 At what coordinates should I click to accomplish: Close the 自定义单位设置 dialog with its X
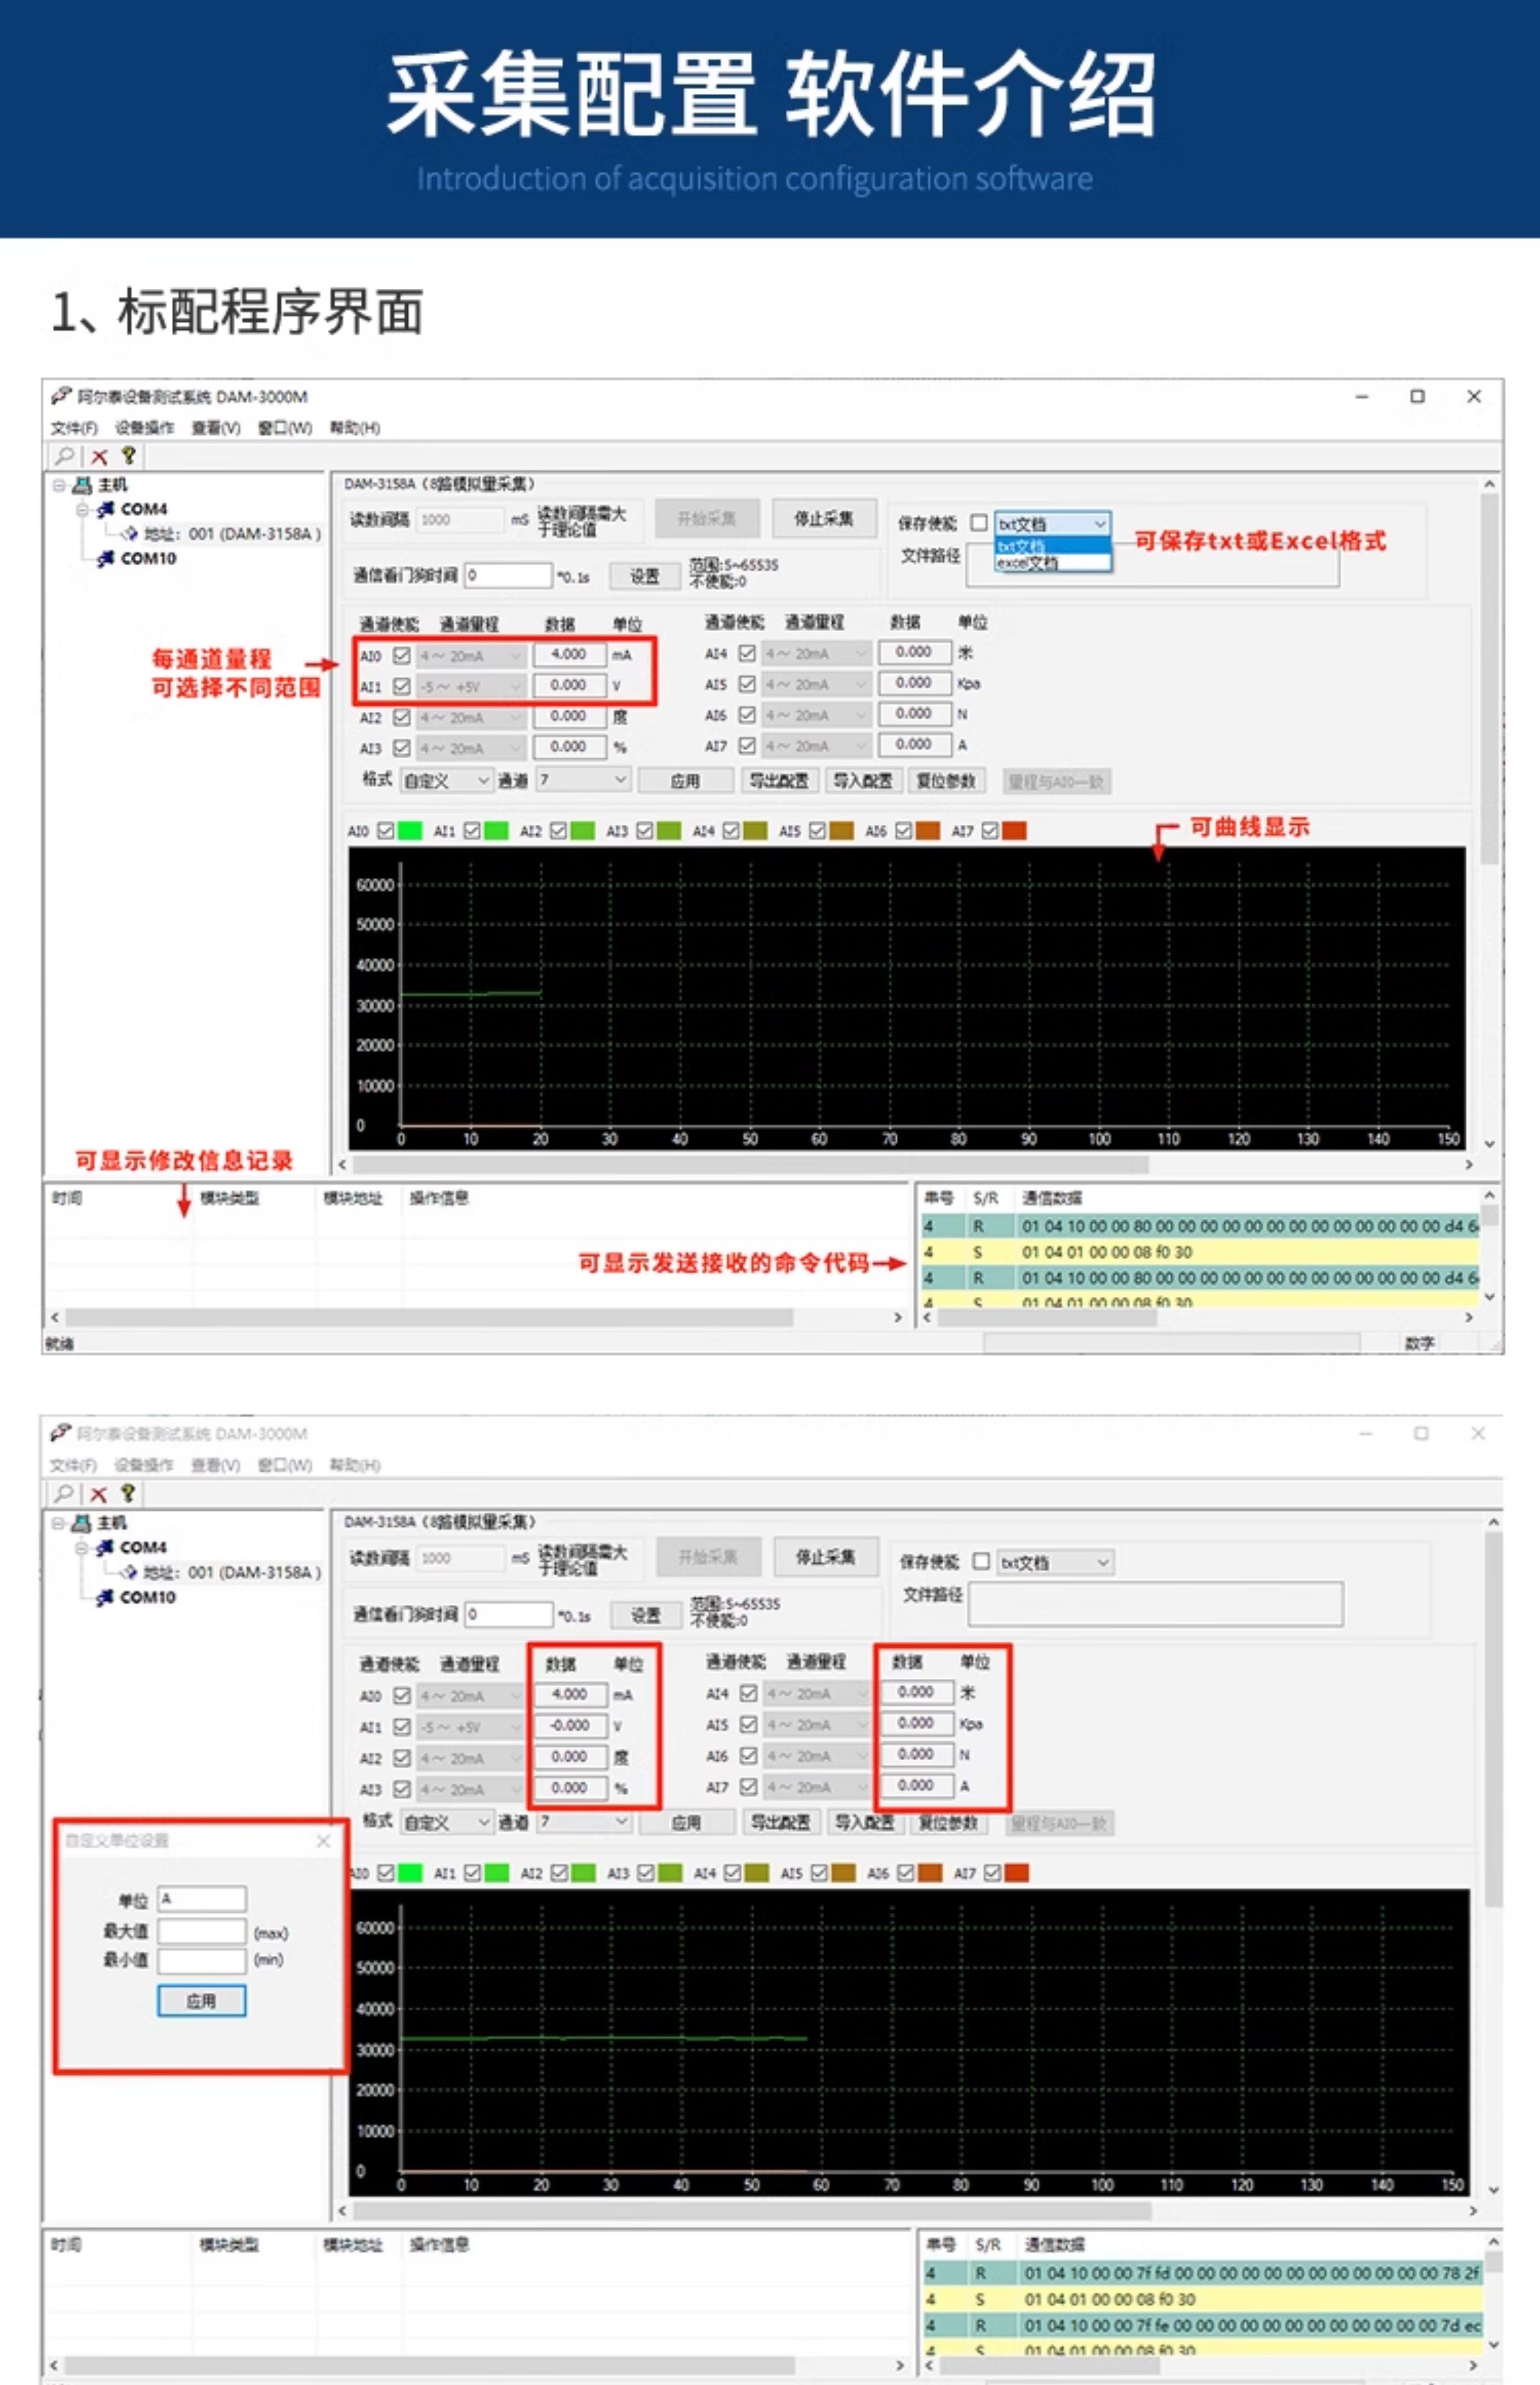tap(323, 1841)
